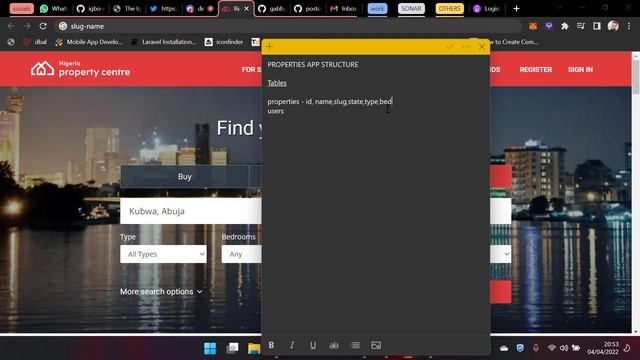
Task: Click the location field with Kubwa, Abuja
Action: coord(191,211)
